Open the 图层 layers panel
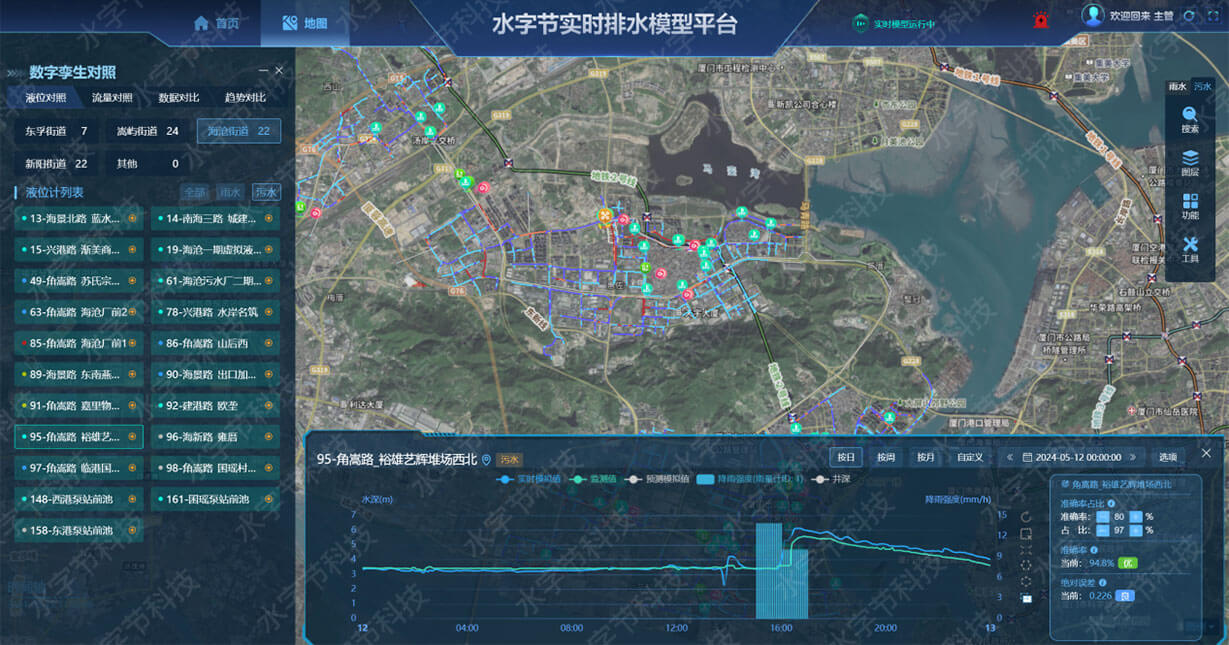Viewport: 1229px width, 645px height. coord(1190,163)
